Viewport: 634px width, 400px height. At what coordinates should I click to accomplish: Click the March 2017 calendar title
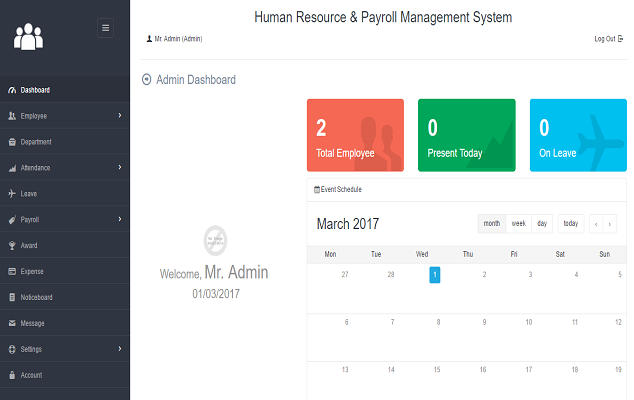click(x=348, y=224)
